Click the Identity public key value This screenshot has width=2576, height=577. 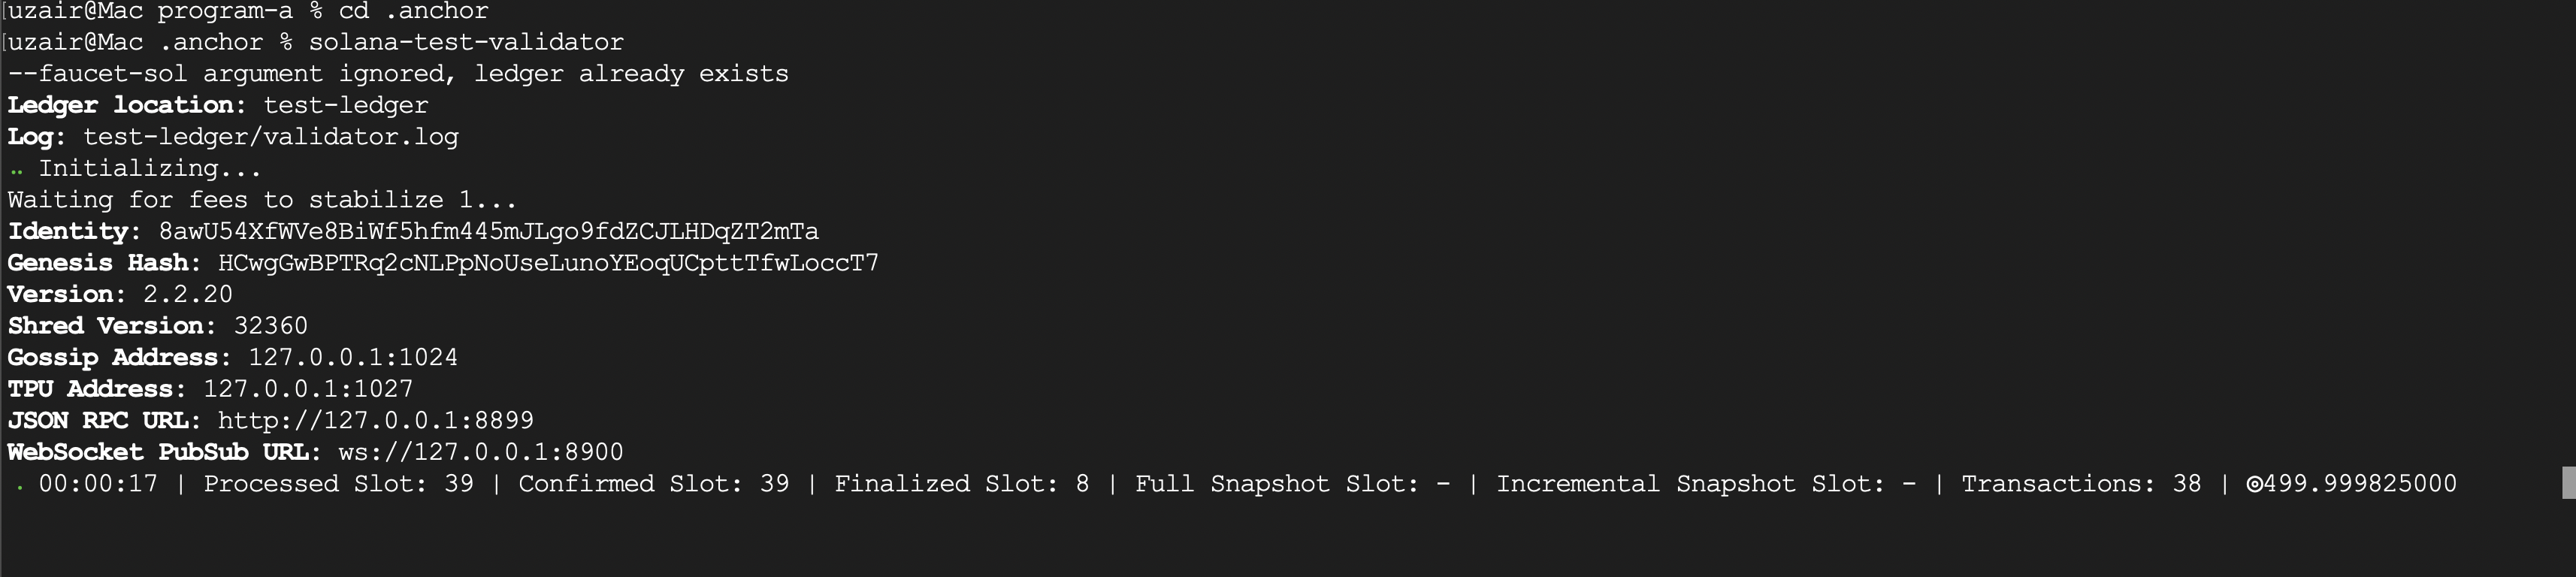[488, 232]
